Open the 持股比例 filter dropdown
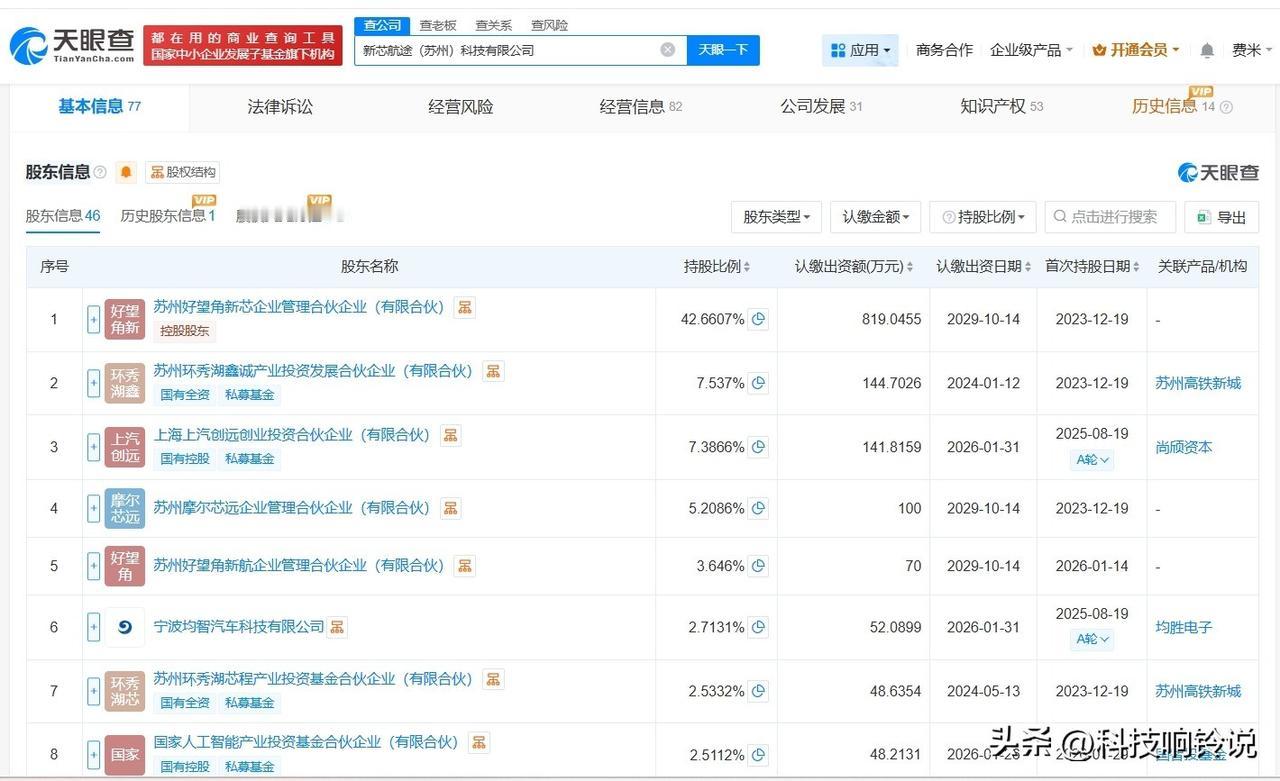This screenshot has height=781, width=1280. click(x=983, y=217)
